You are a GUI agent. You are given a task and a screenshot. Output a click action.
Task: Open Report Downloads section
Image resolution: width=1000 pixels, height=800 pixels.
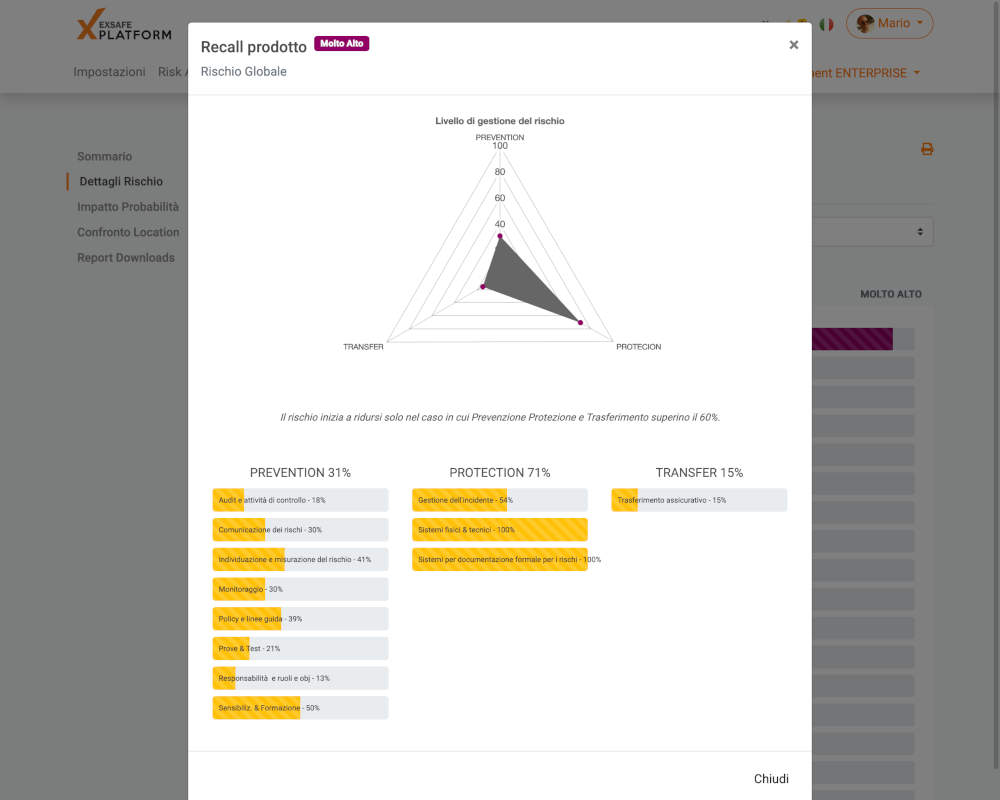click(x=126, y=258)
